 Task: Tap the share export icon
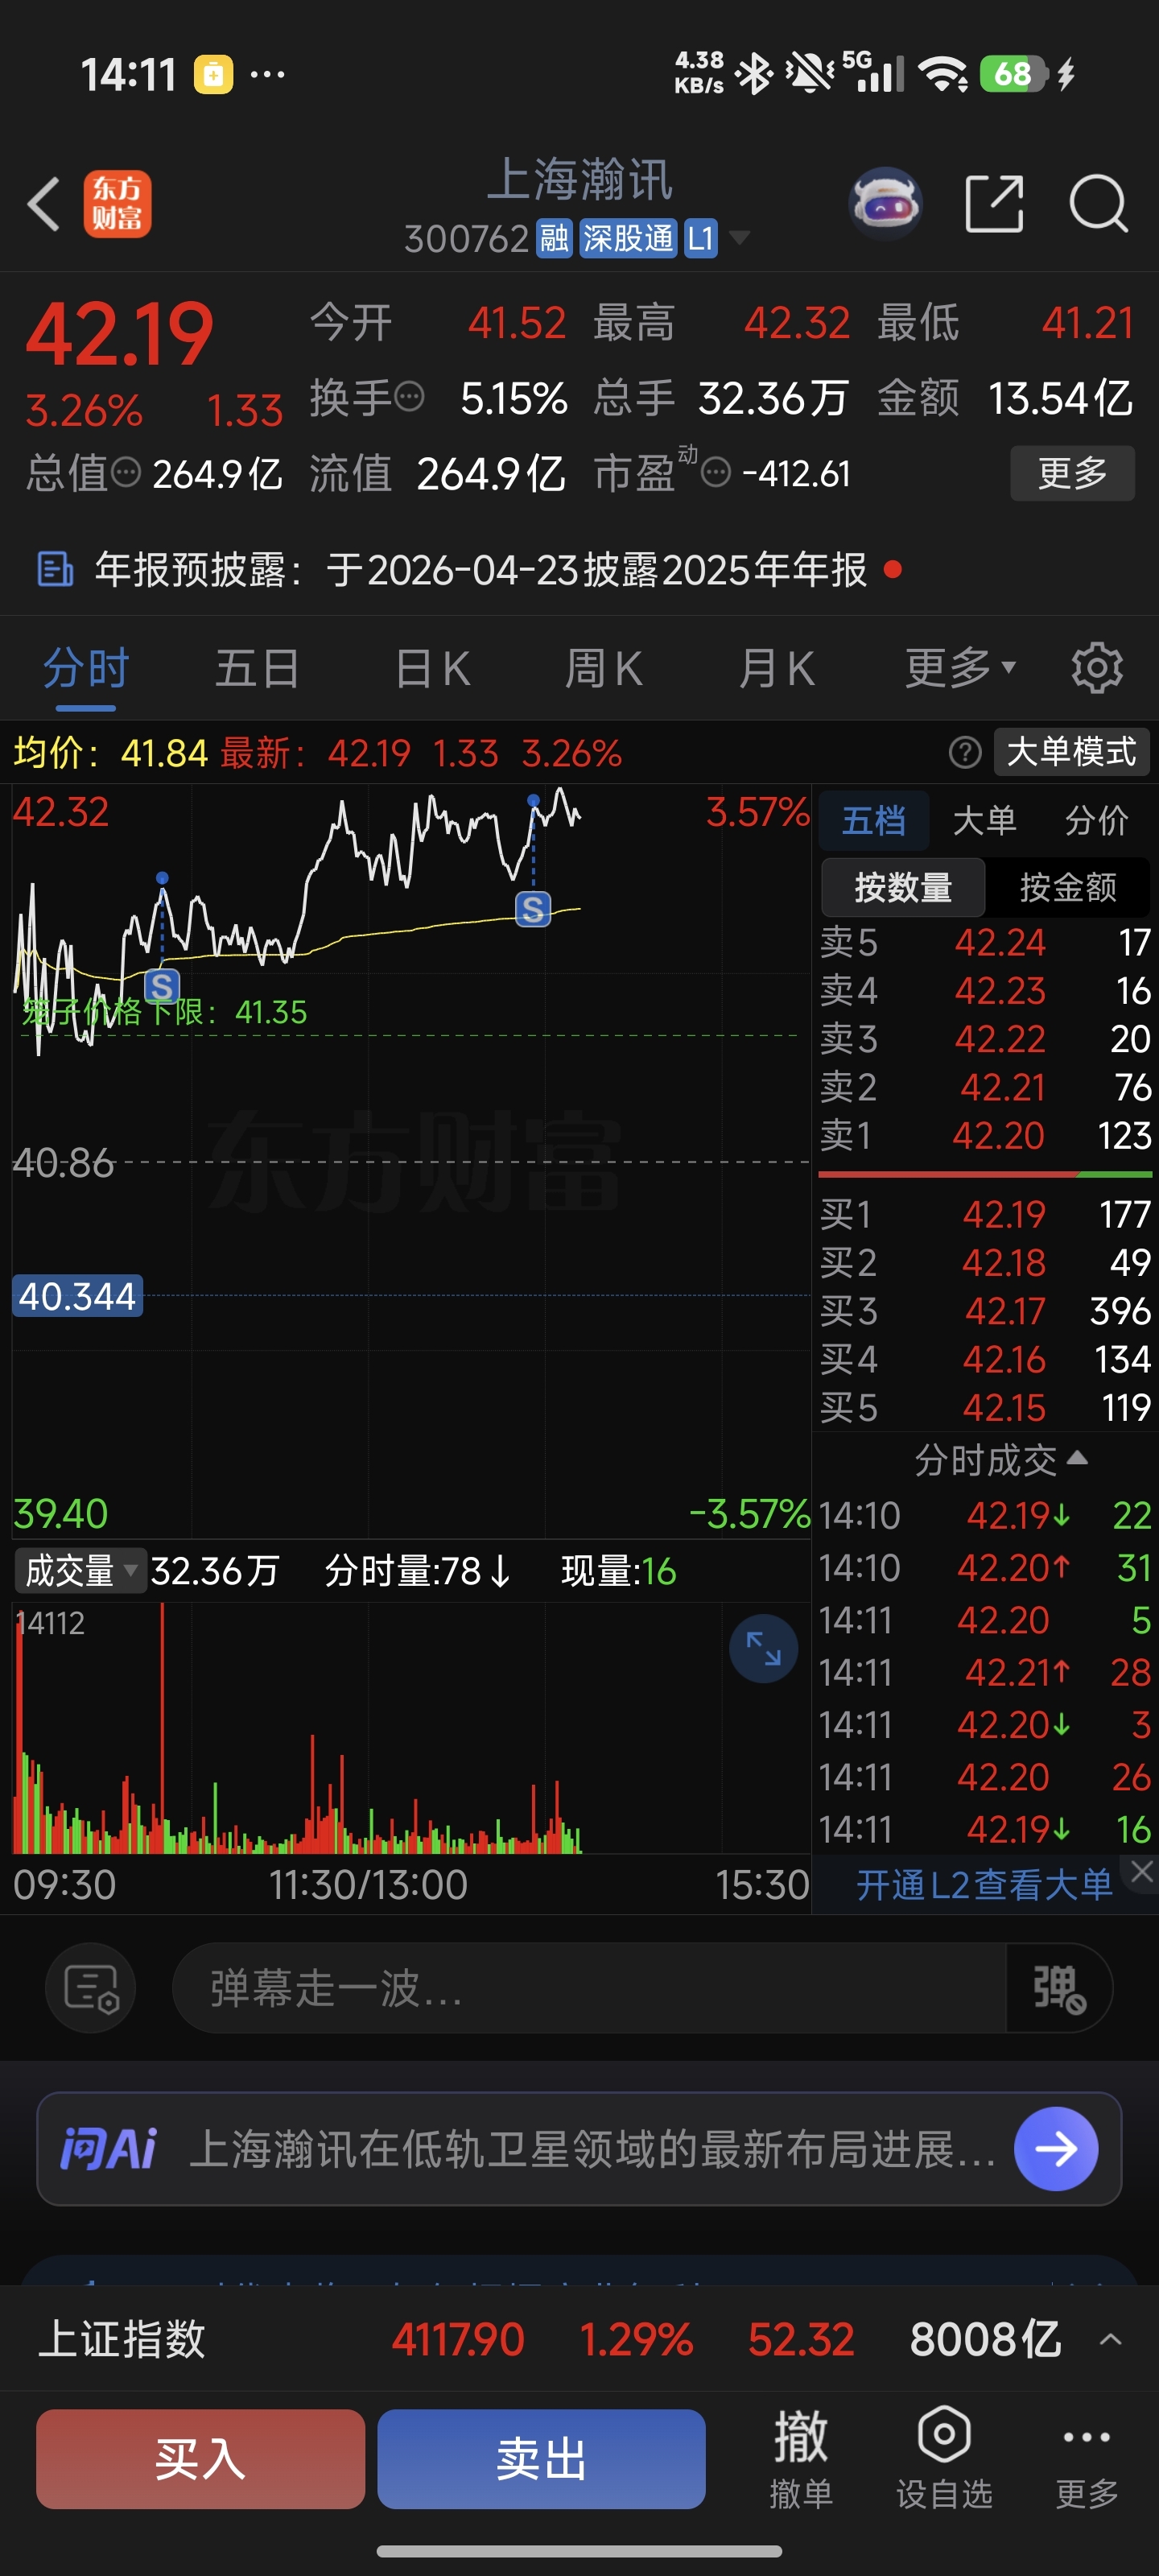click(994, 203)
